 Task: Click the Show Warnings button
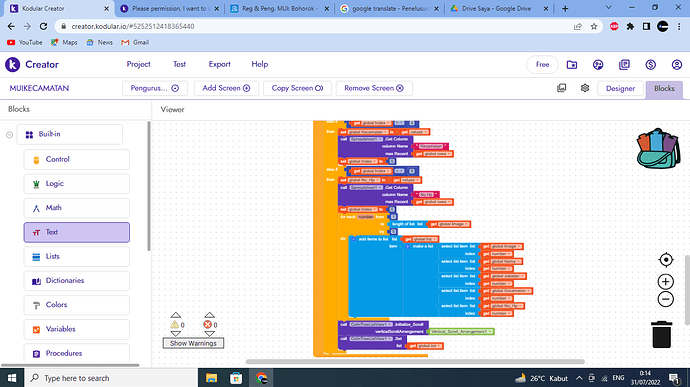coord(193,343)
